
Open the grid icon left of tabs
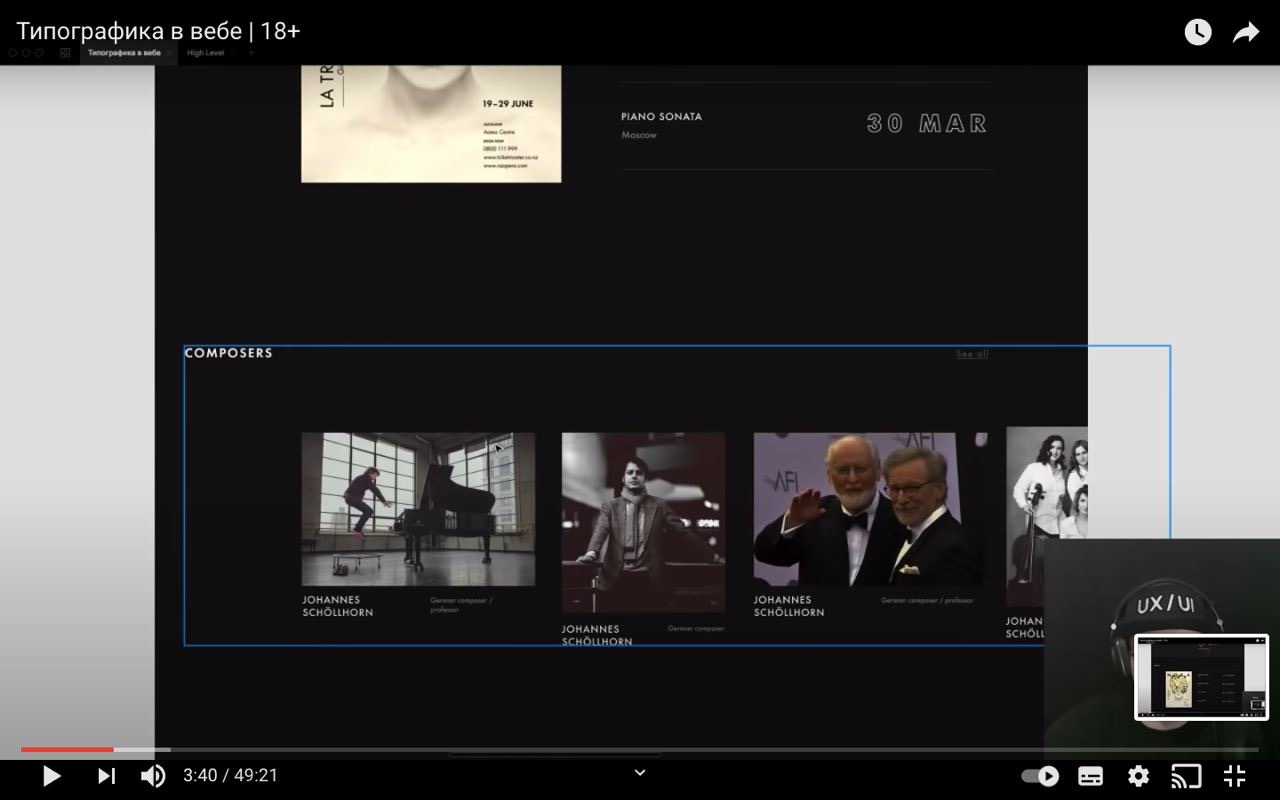[65, 53]
